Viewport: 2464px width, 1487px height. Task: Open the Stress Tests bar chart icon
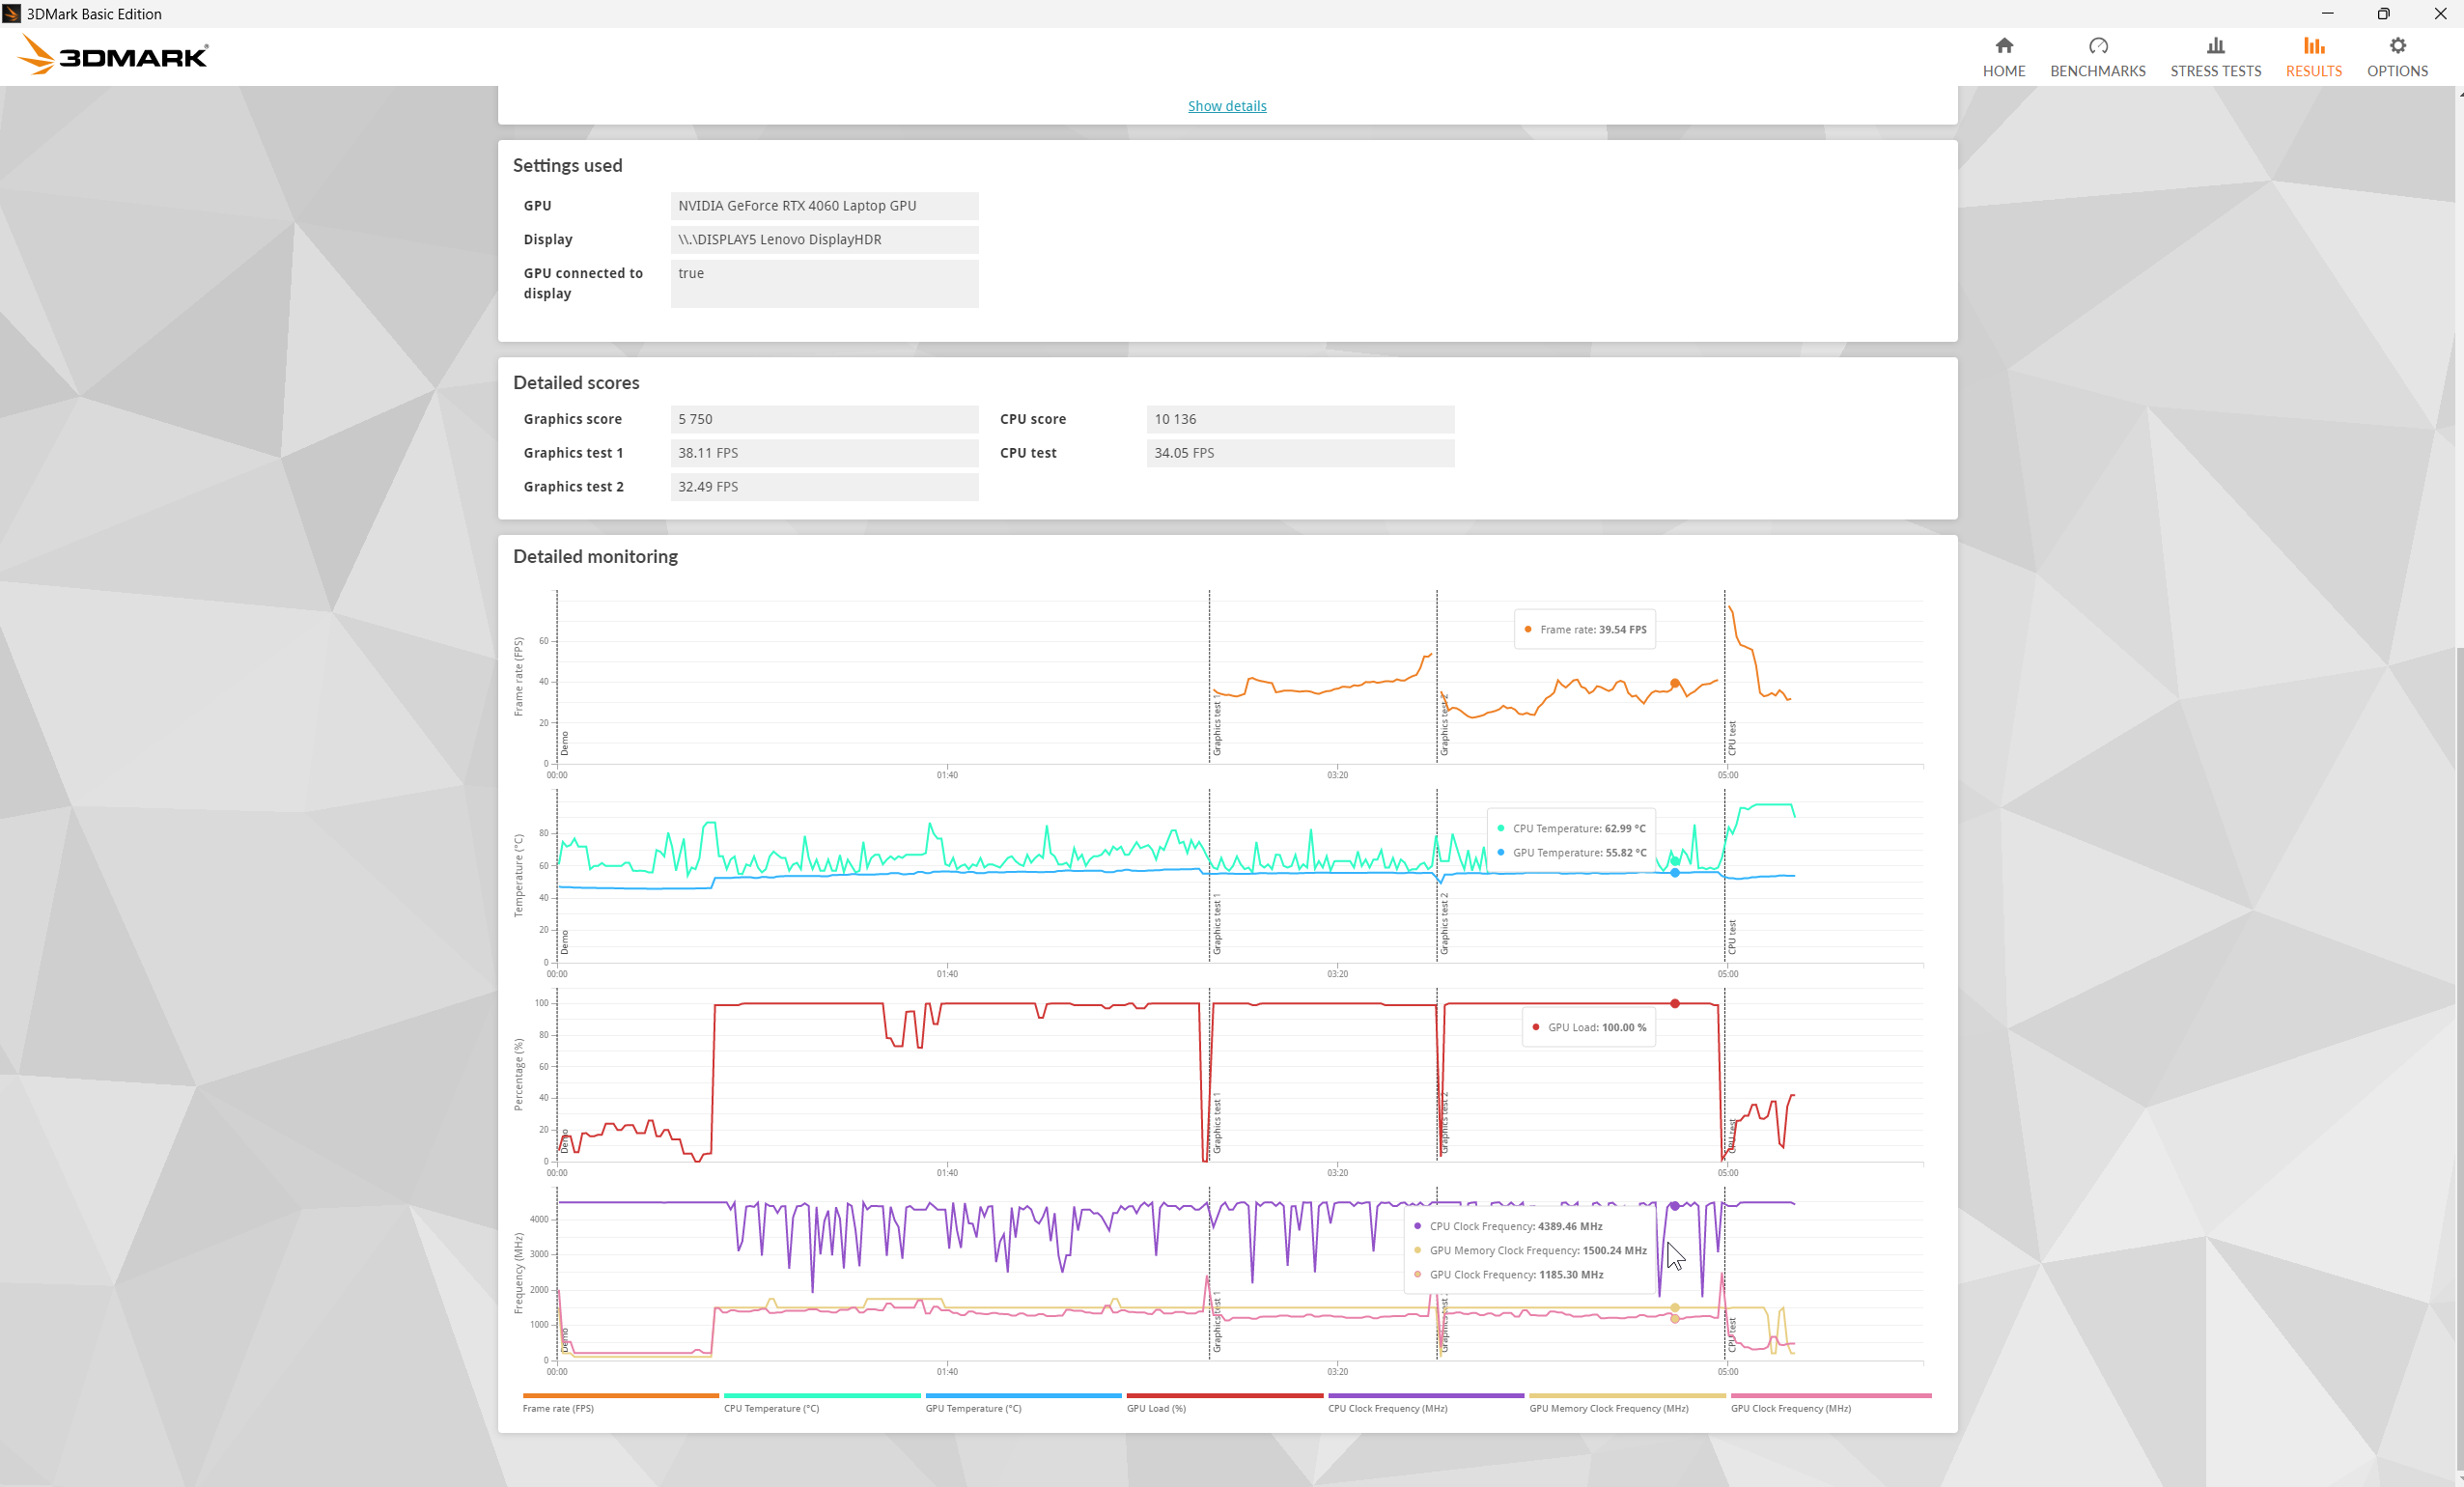(x=2215, y=46)
